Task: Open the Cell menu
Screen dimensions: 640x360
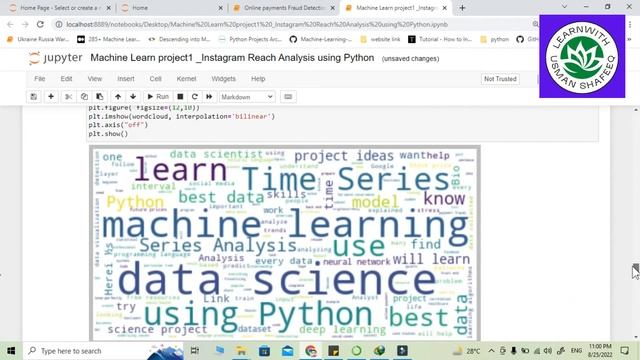Action: coord(156,79)
